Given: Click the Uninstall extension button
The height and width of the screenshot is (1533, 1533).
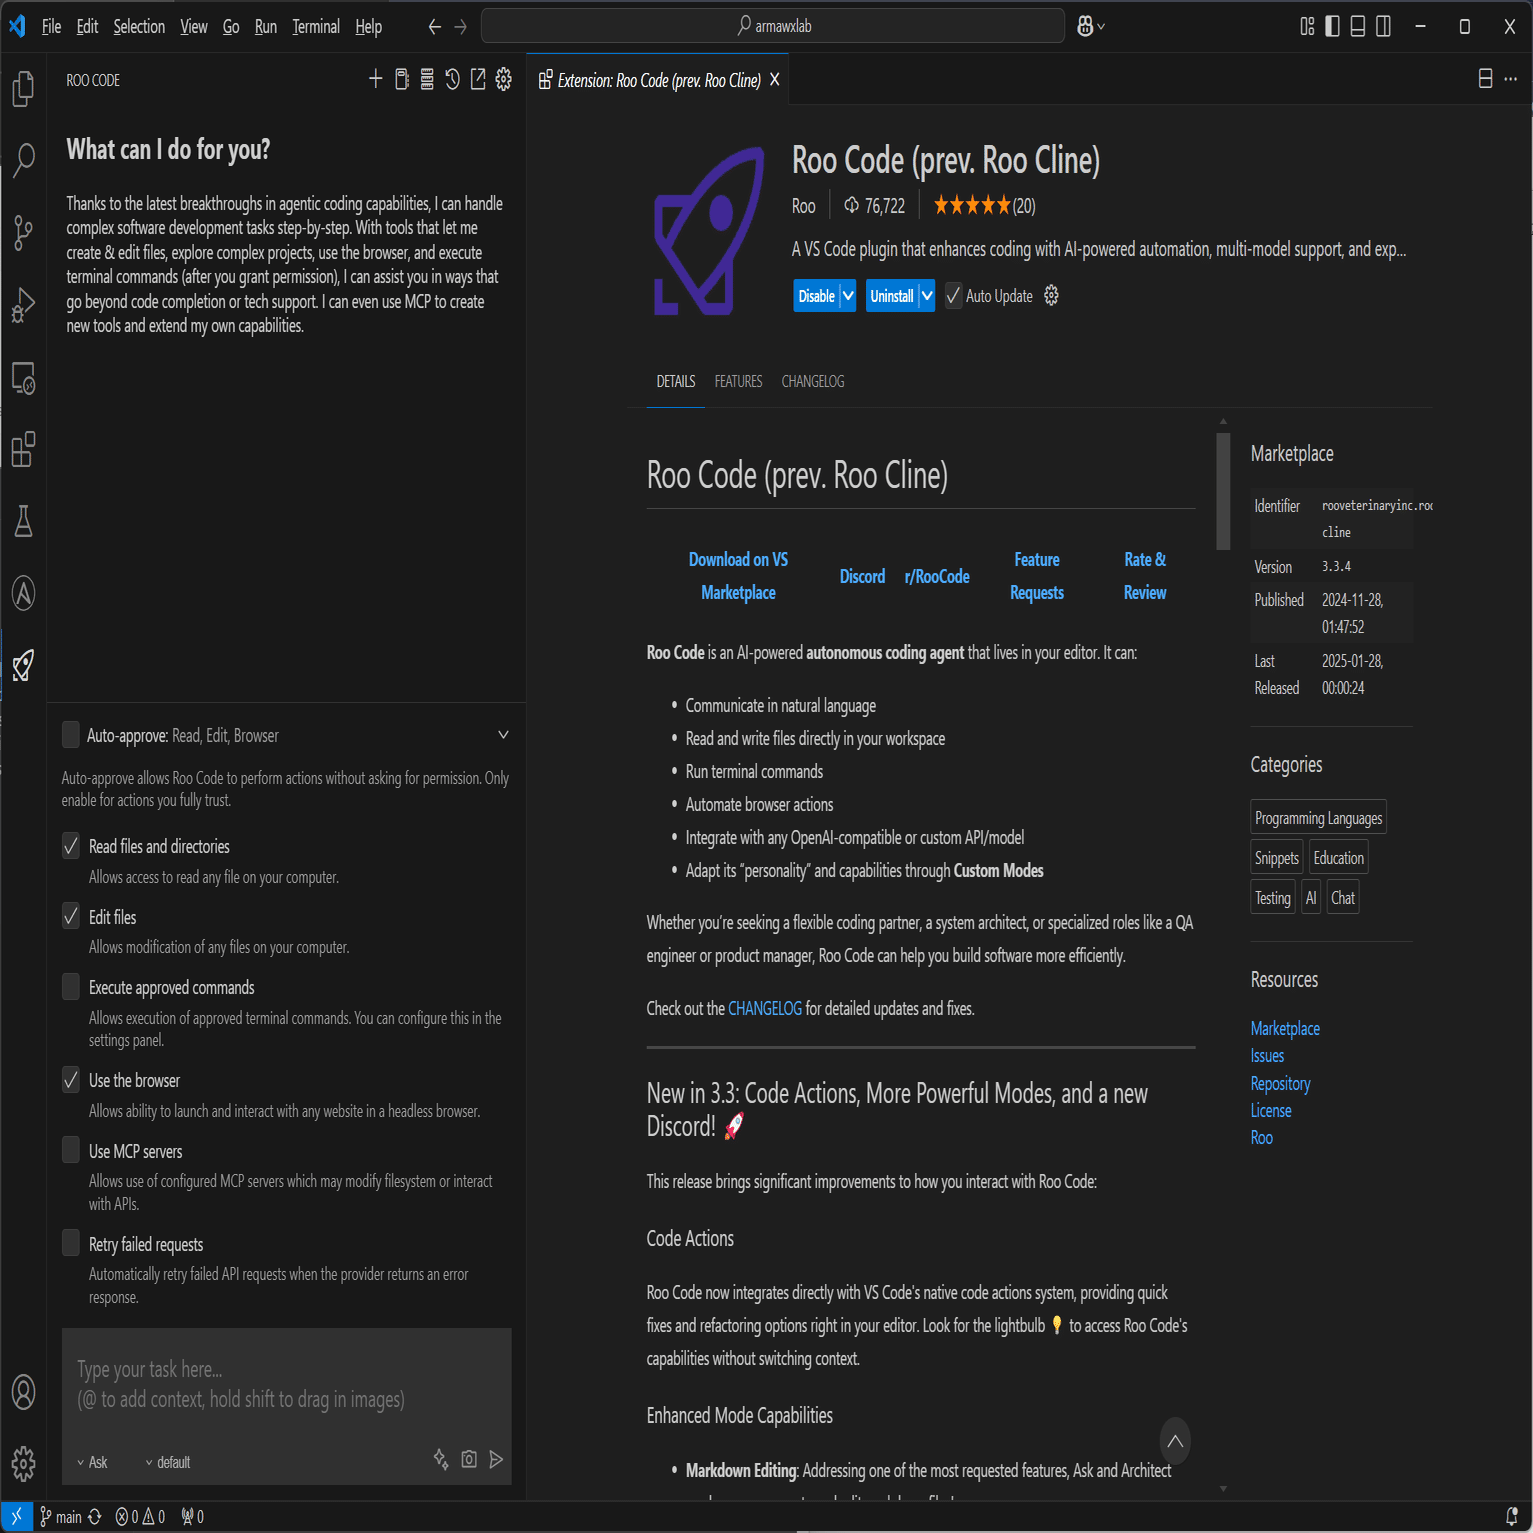Looking at the screenshot, I should pos(891,295).
